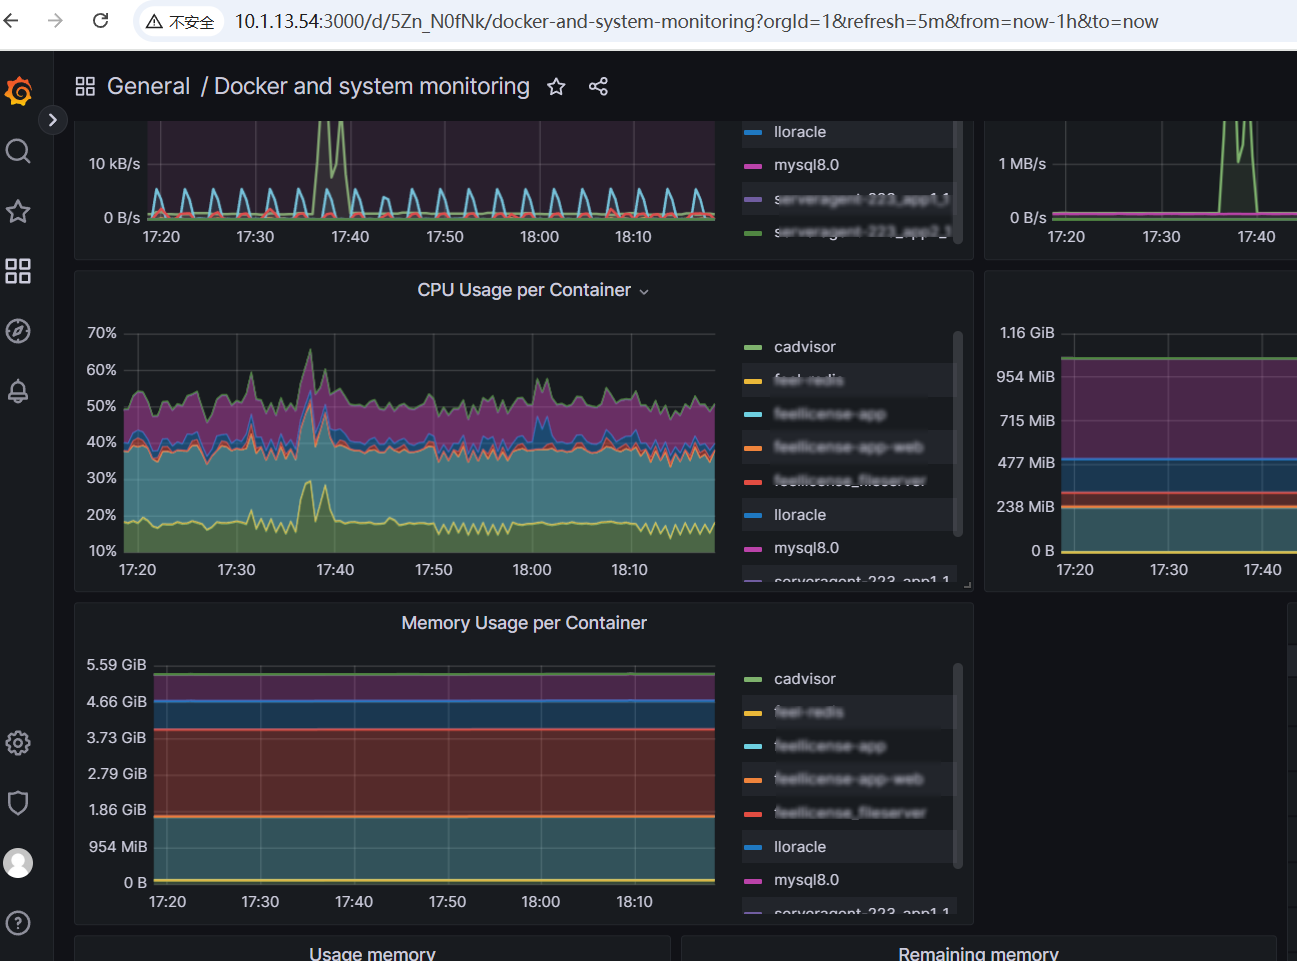The image size is (1297, 961).
Task: Click the browser forward arrow
Action: 55,20
